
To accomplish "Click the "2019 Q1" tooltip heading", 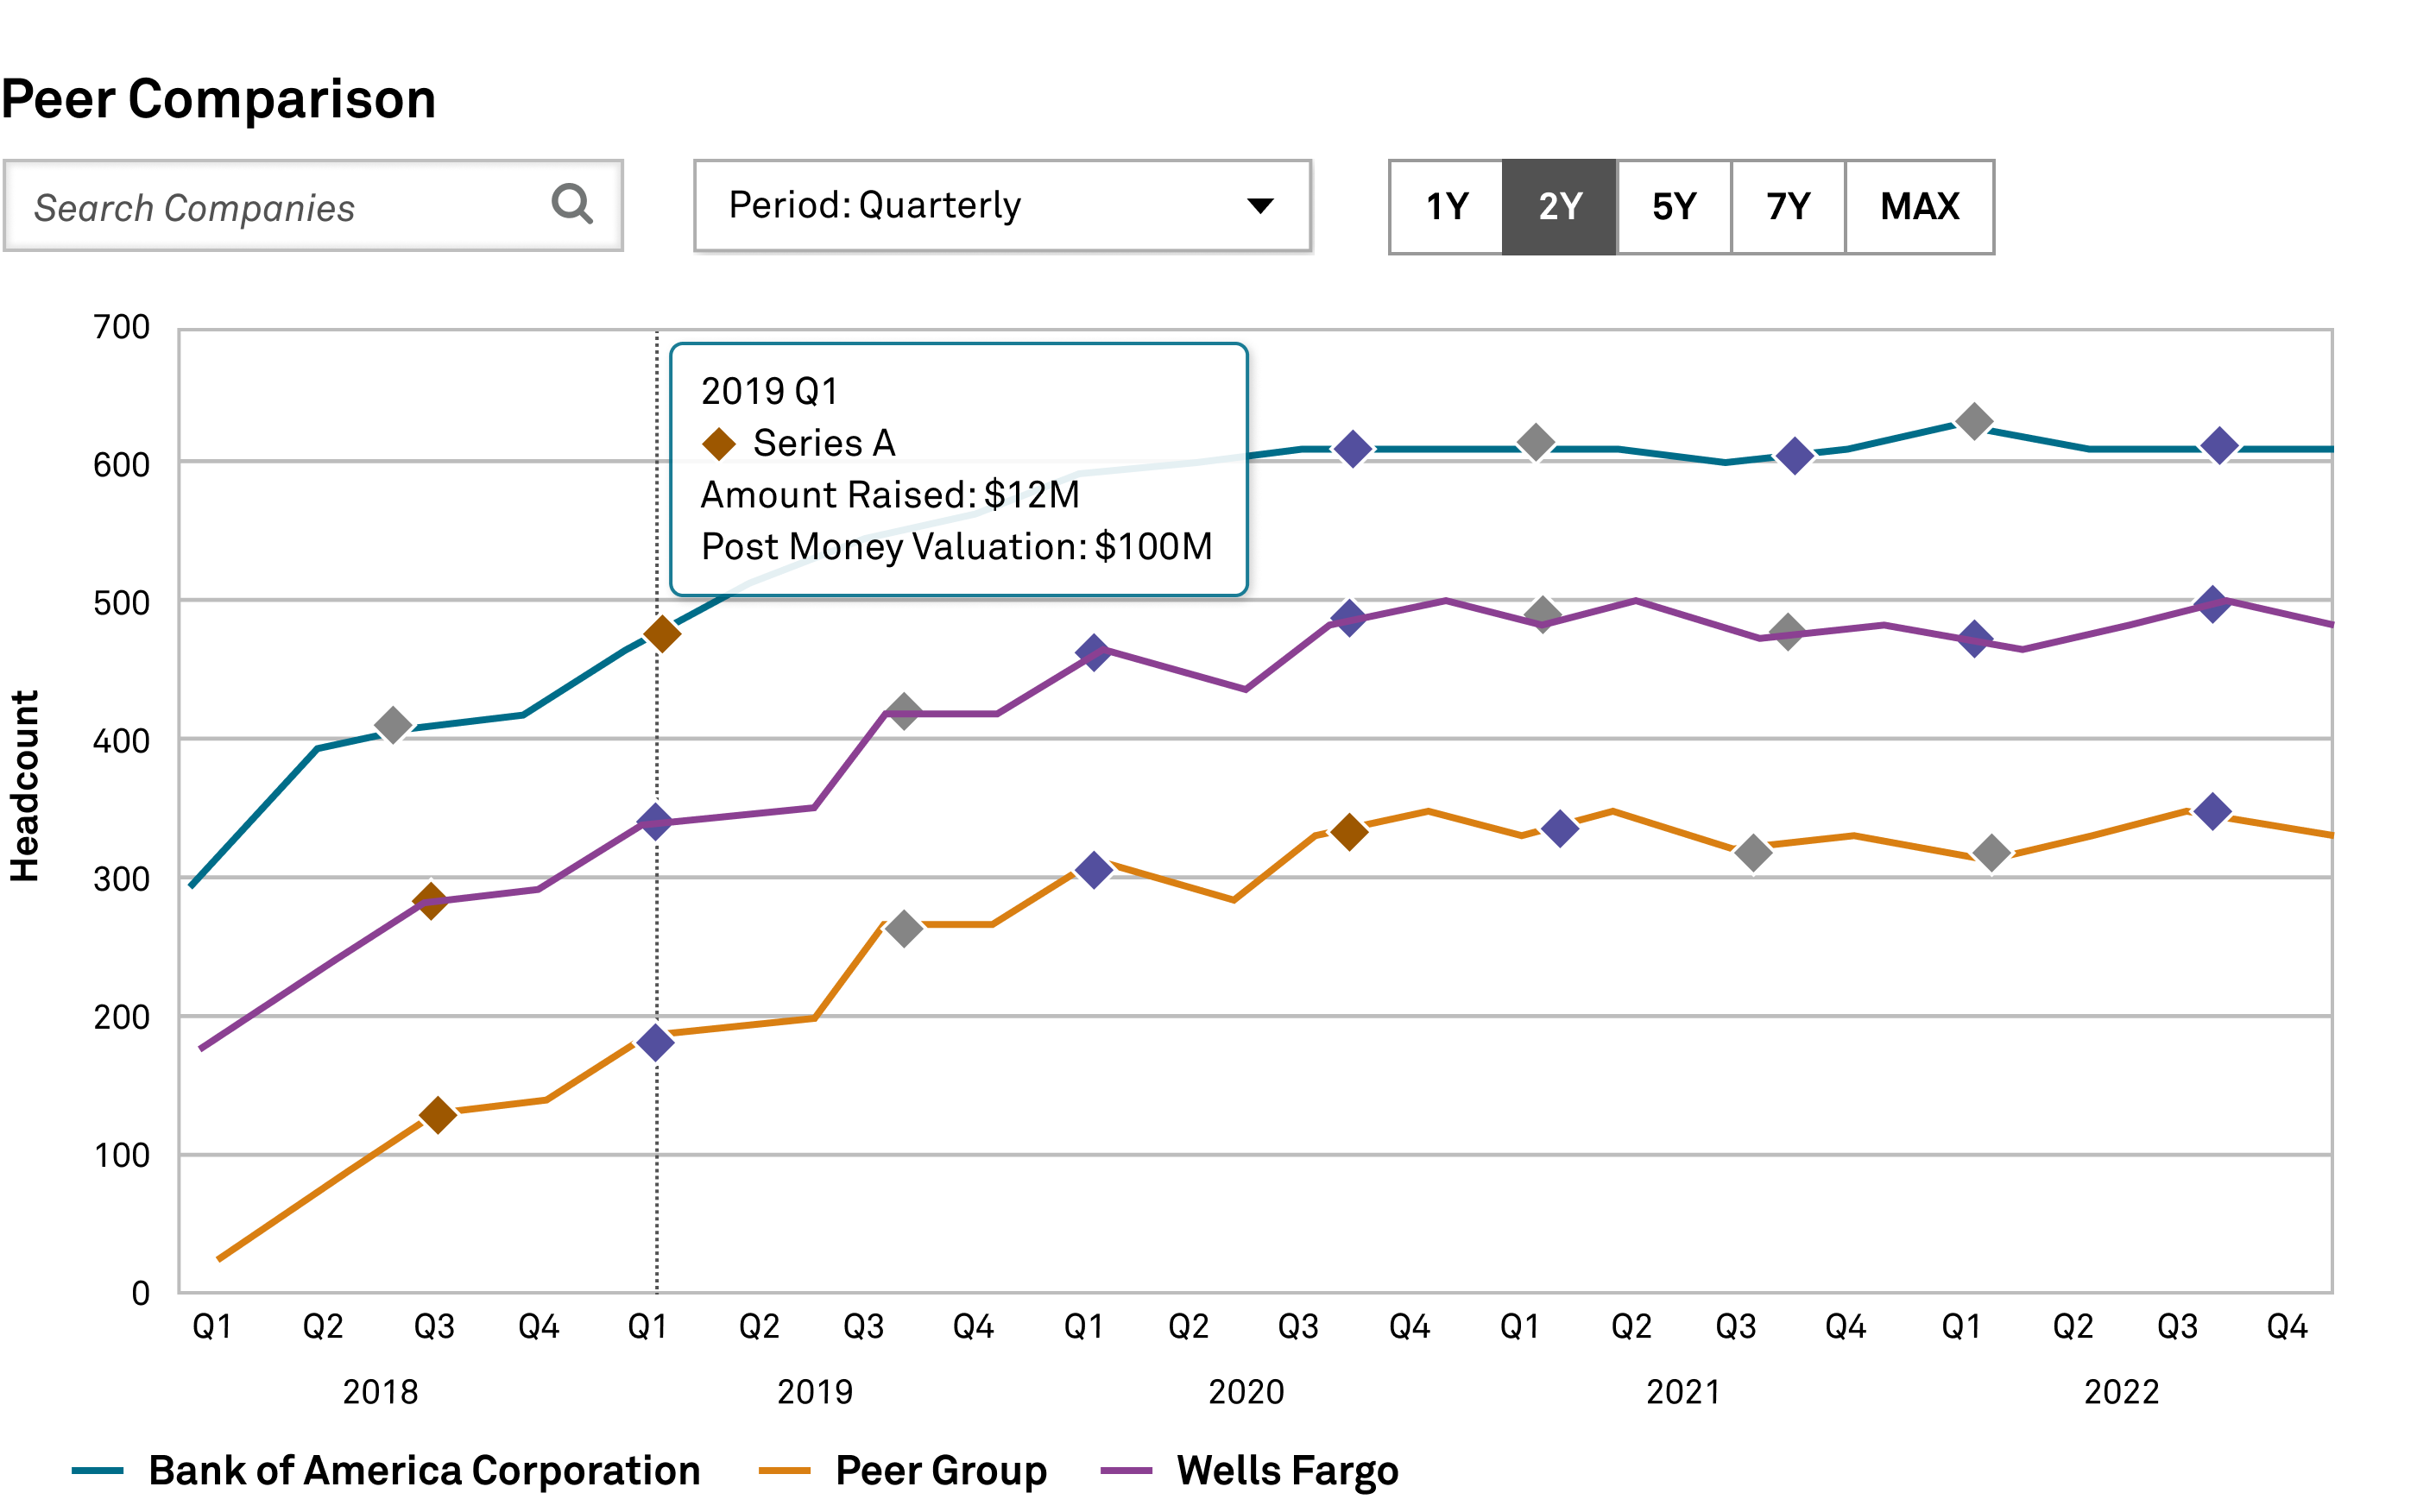I will coord(769,391).
